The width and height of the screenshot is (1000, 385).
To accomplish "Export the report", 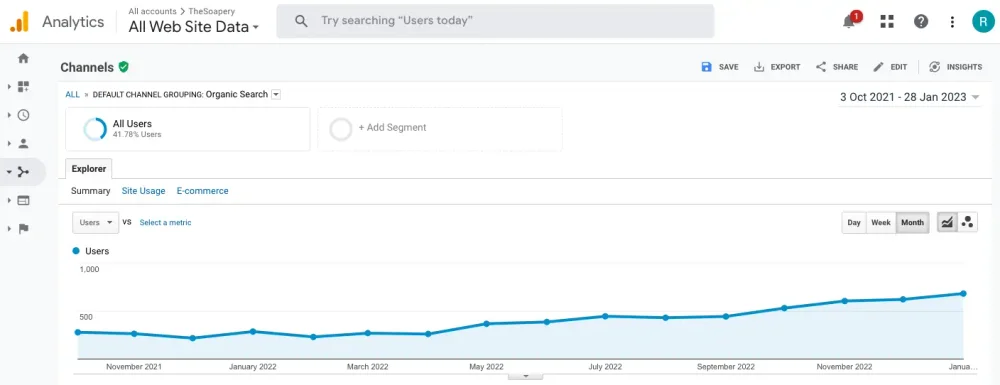I will point(777,67).
